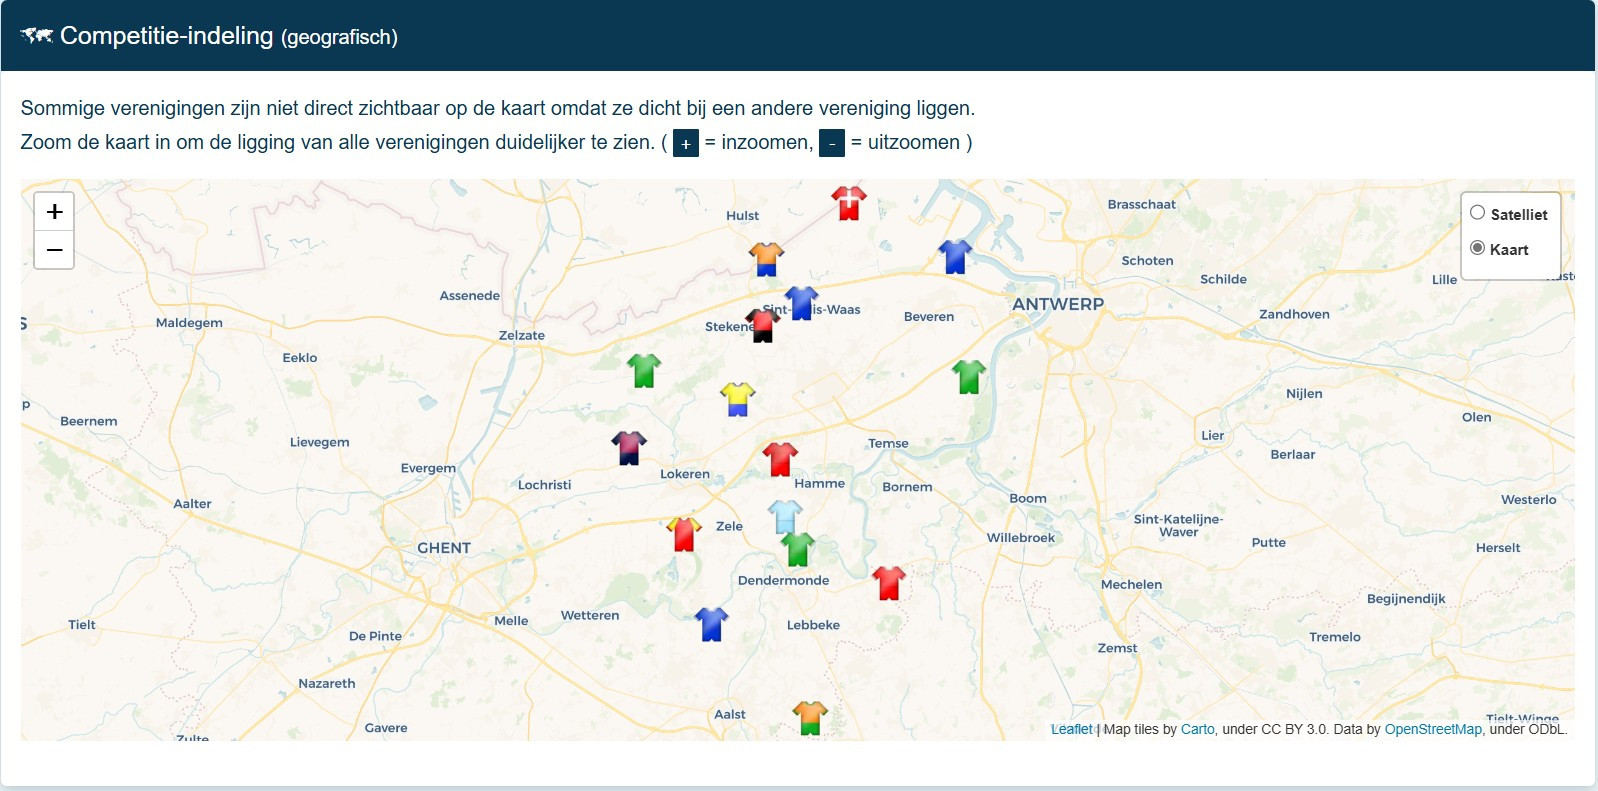Click the red shirt east of Dendermonde
Image resolution: width=1598 pixels, height=791 pixels.
point(888,582)
